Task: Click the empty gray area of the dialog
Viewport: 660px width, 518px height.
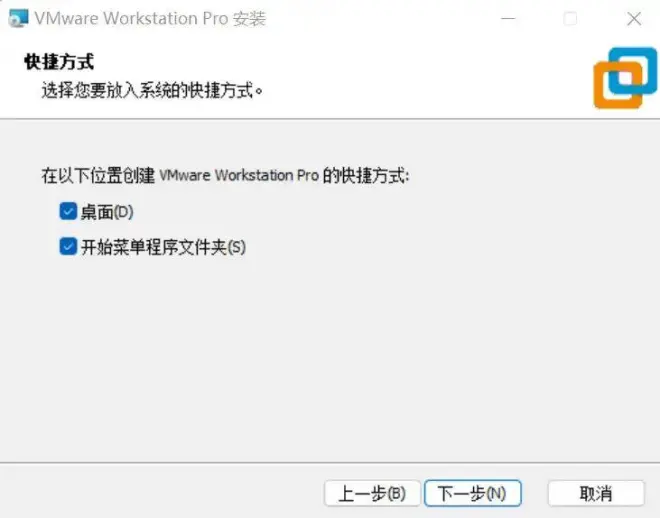Action: click(330, 358)
